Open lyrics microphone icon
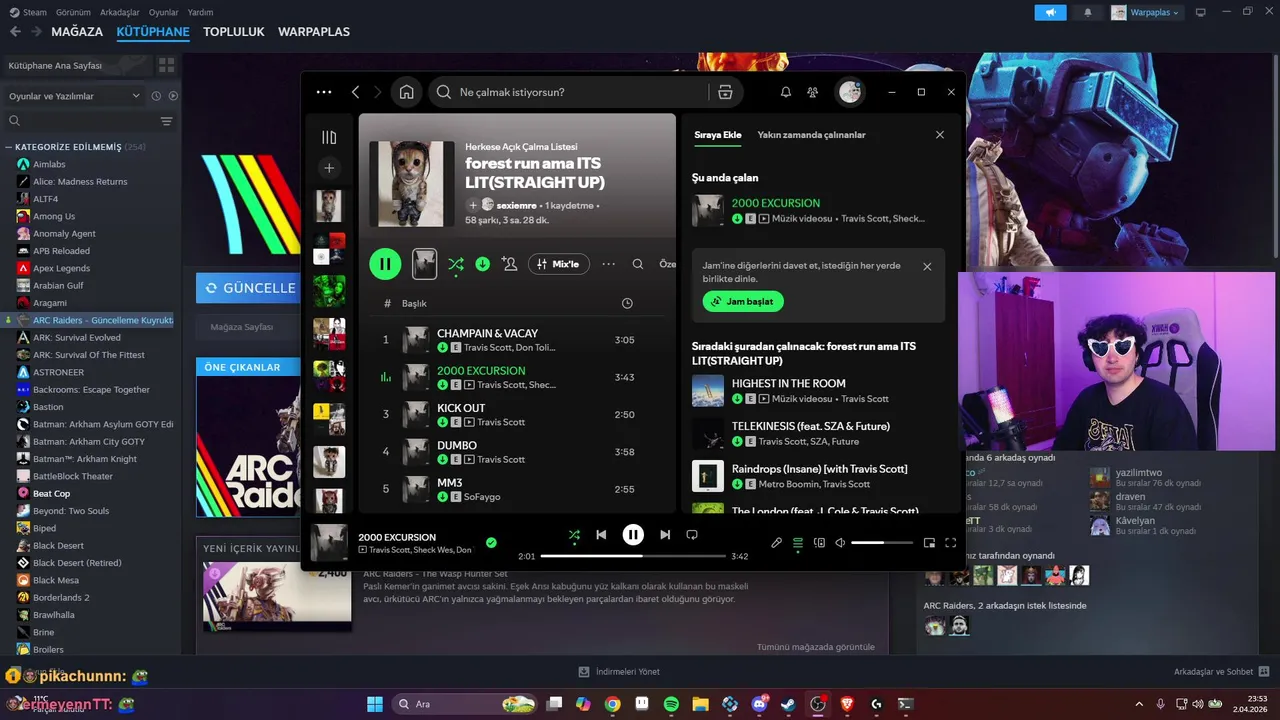This screenshot has height=720, width=1280. pyautogui.click(x=776, y=543)
